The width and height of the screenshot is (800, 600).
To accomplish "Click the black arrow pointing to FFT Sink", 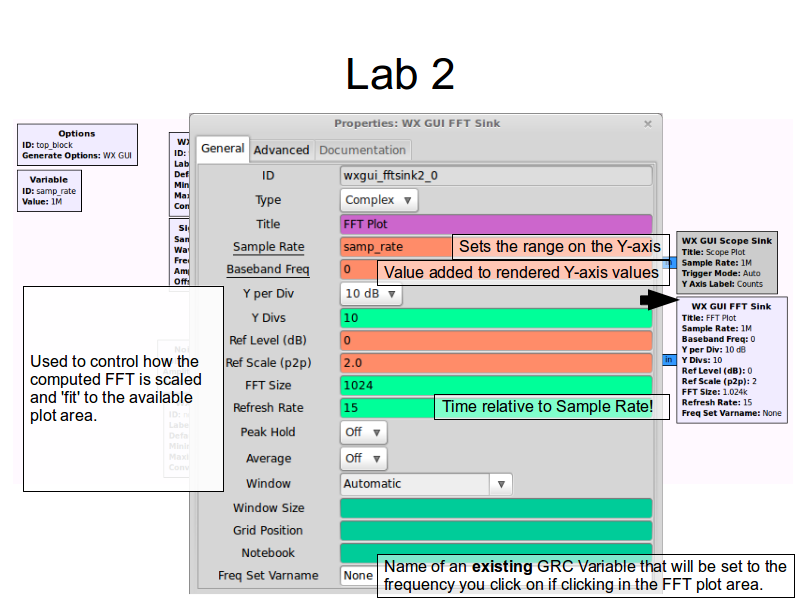I will (659, 299).
